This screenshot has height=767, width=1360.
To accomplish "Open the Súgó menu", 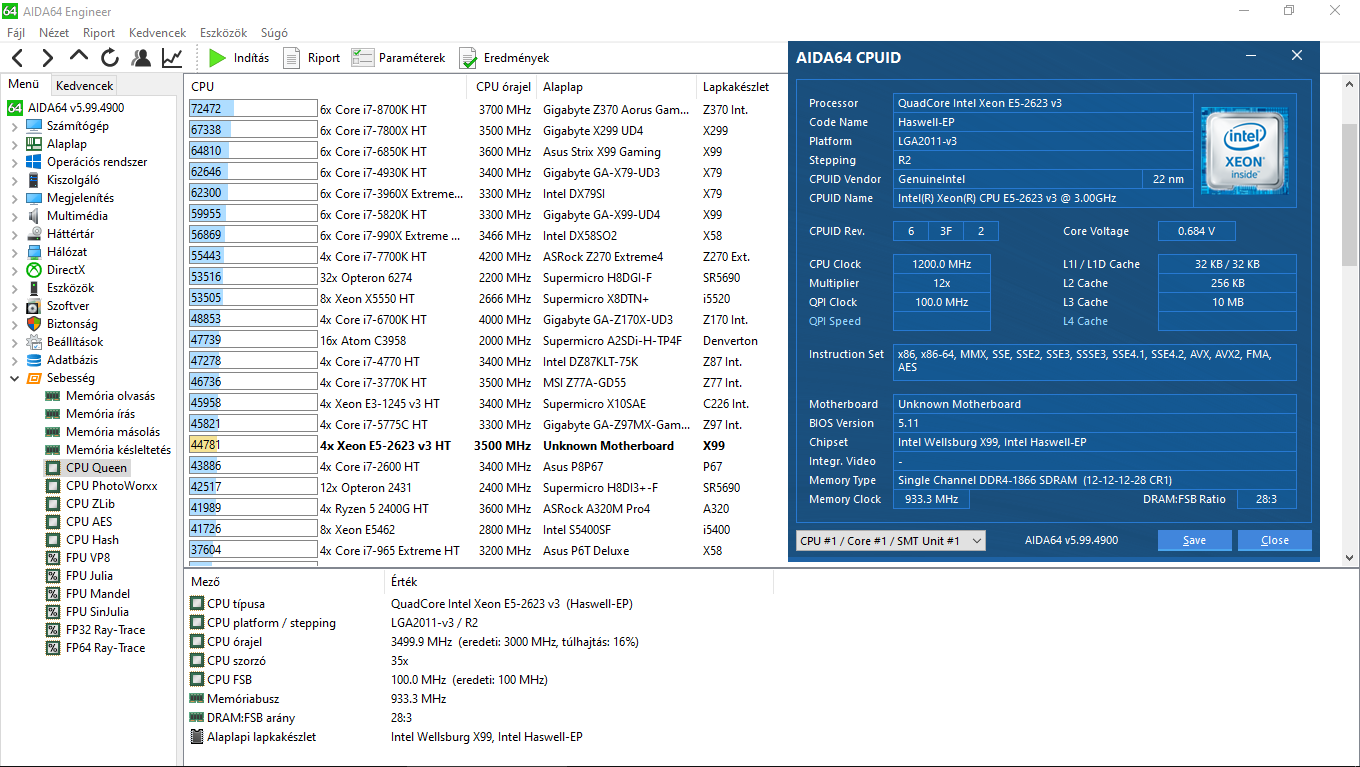I will coord(274,33).
